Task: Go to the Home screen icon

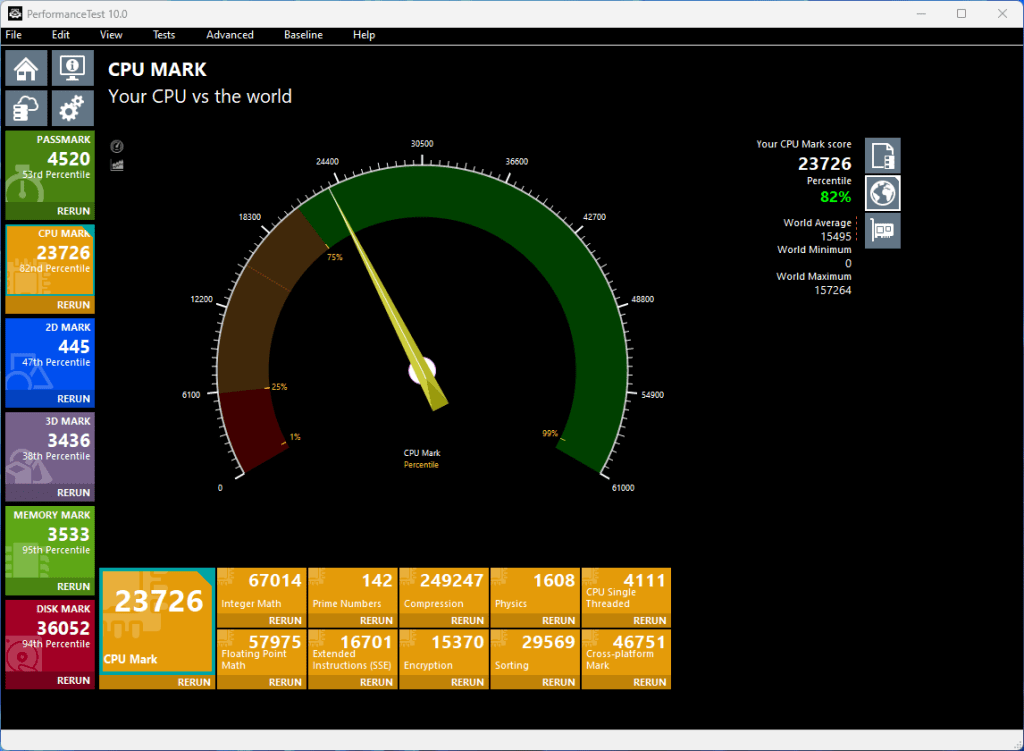Action: pos(26,69)
